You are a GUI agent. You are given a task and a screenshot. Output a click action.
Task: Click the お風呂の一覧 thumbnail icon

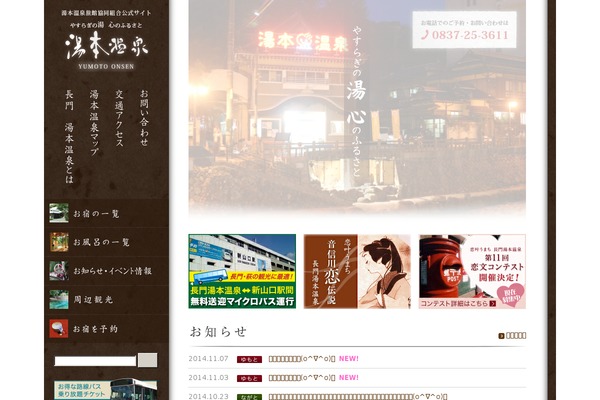point(59,242)
